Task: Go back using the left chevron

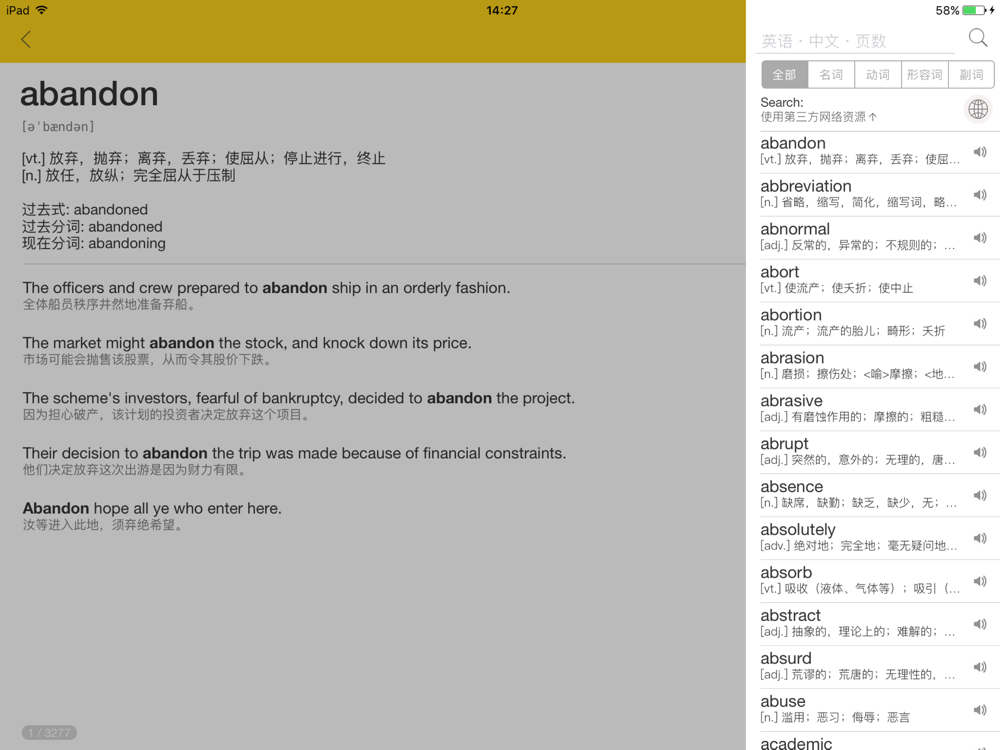Action: coord(26,40)
